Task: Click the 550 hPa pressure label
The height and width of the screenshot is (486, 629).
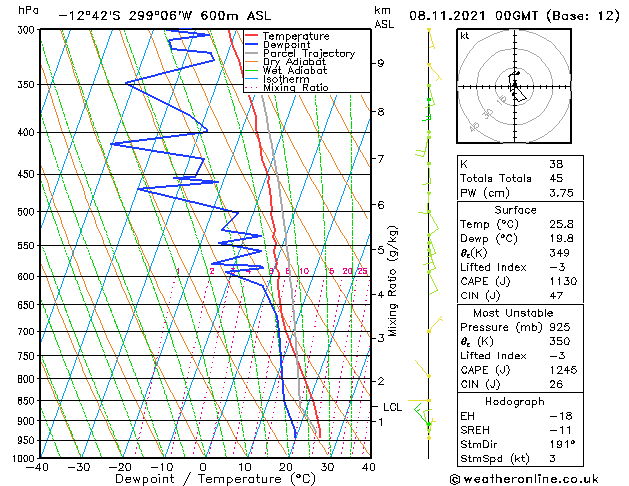Action: pos(28,245)
